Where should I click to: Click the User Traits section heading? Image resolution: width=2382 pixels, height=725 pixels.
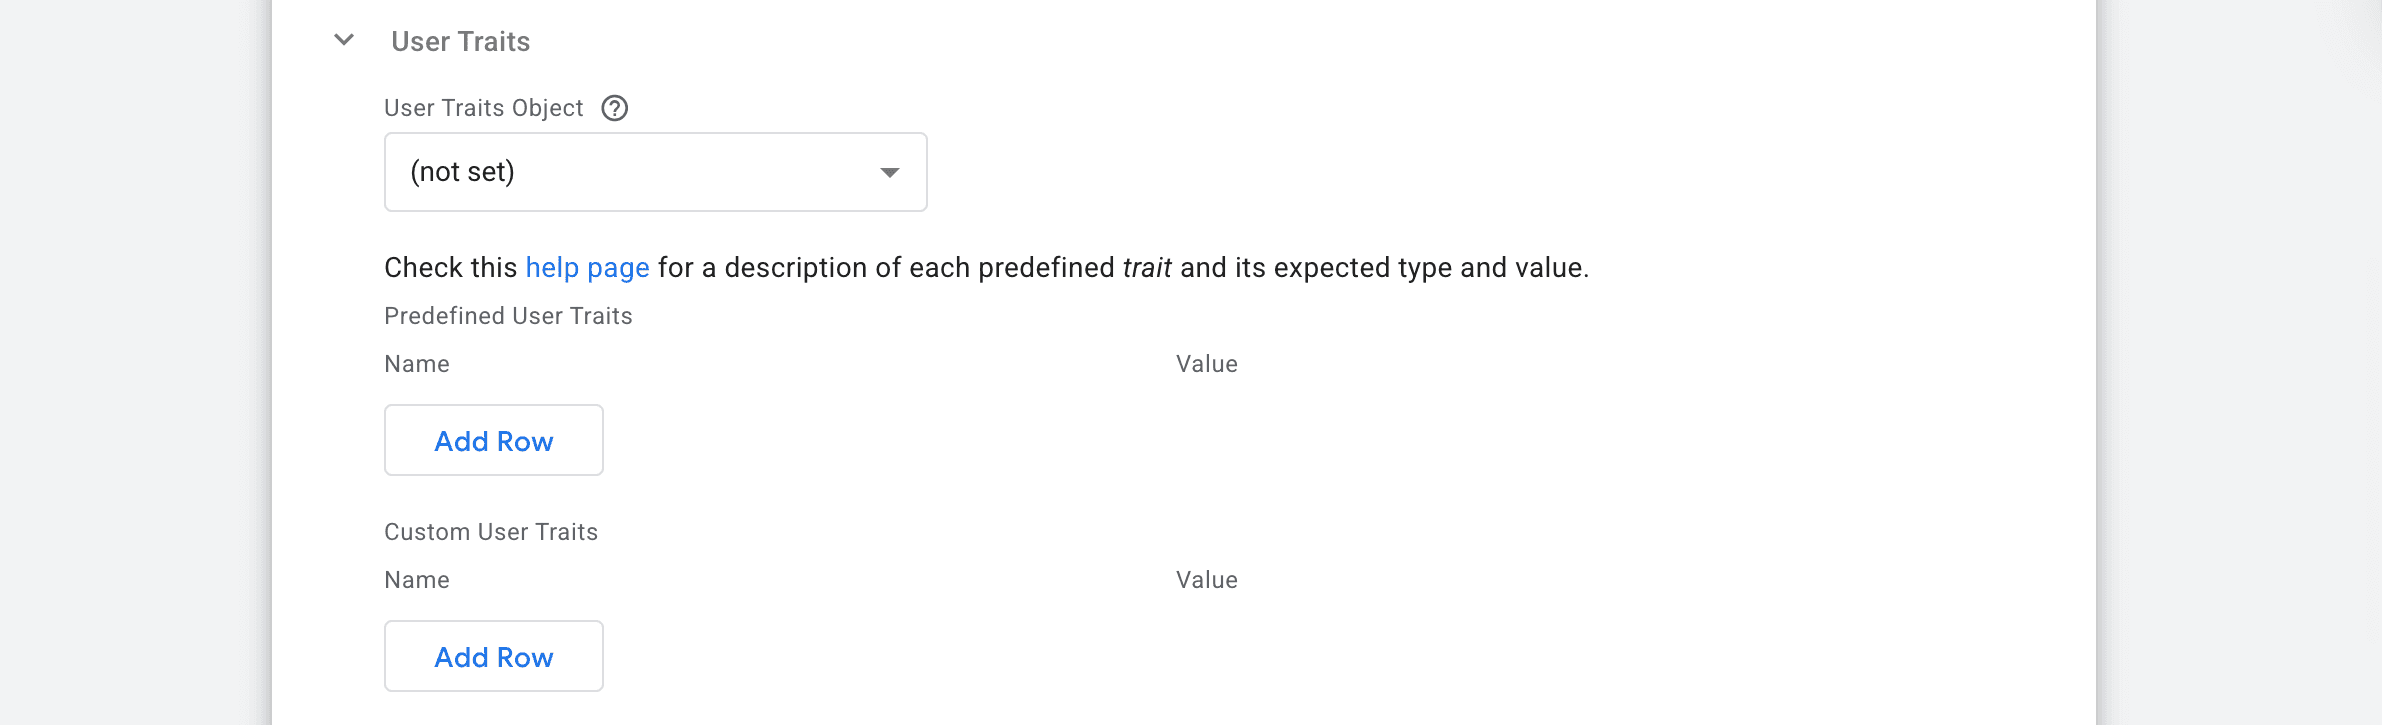(x=461, y=41)
